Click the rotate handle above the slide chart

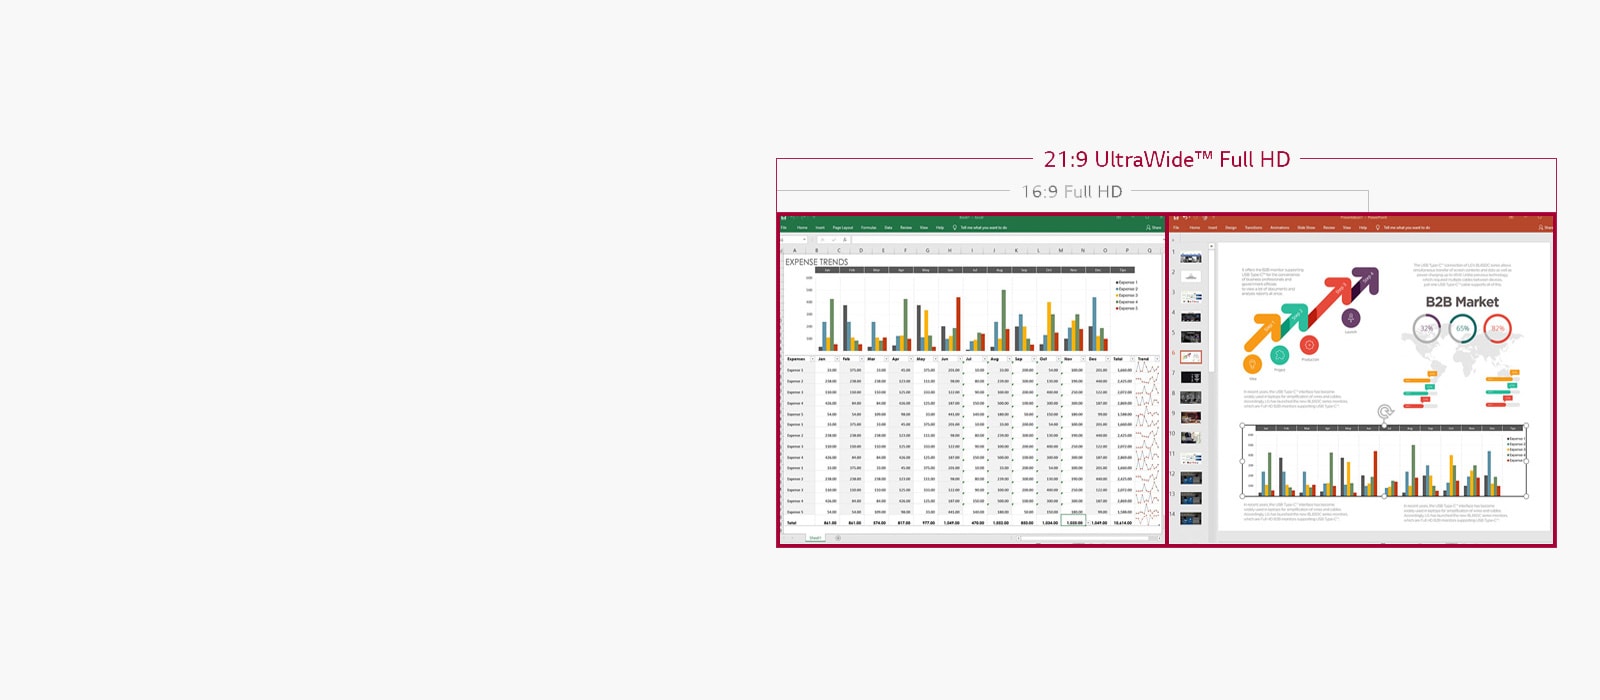(1385, 412)
